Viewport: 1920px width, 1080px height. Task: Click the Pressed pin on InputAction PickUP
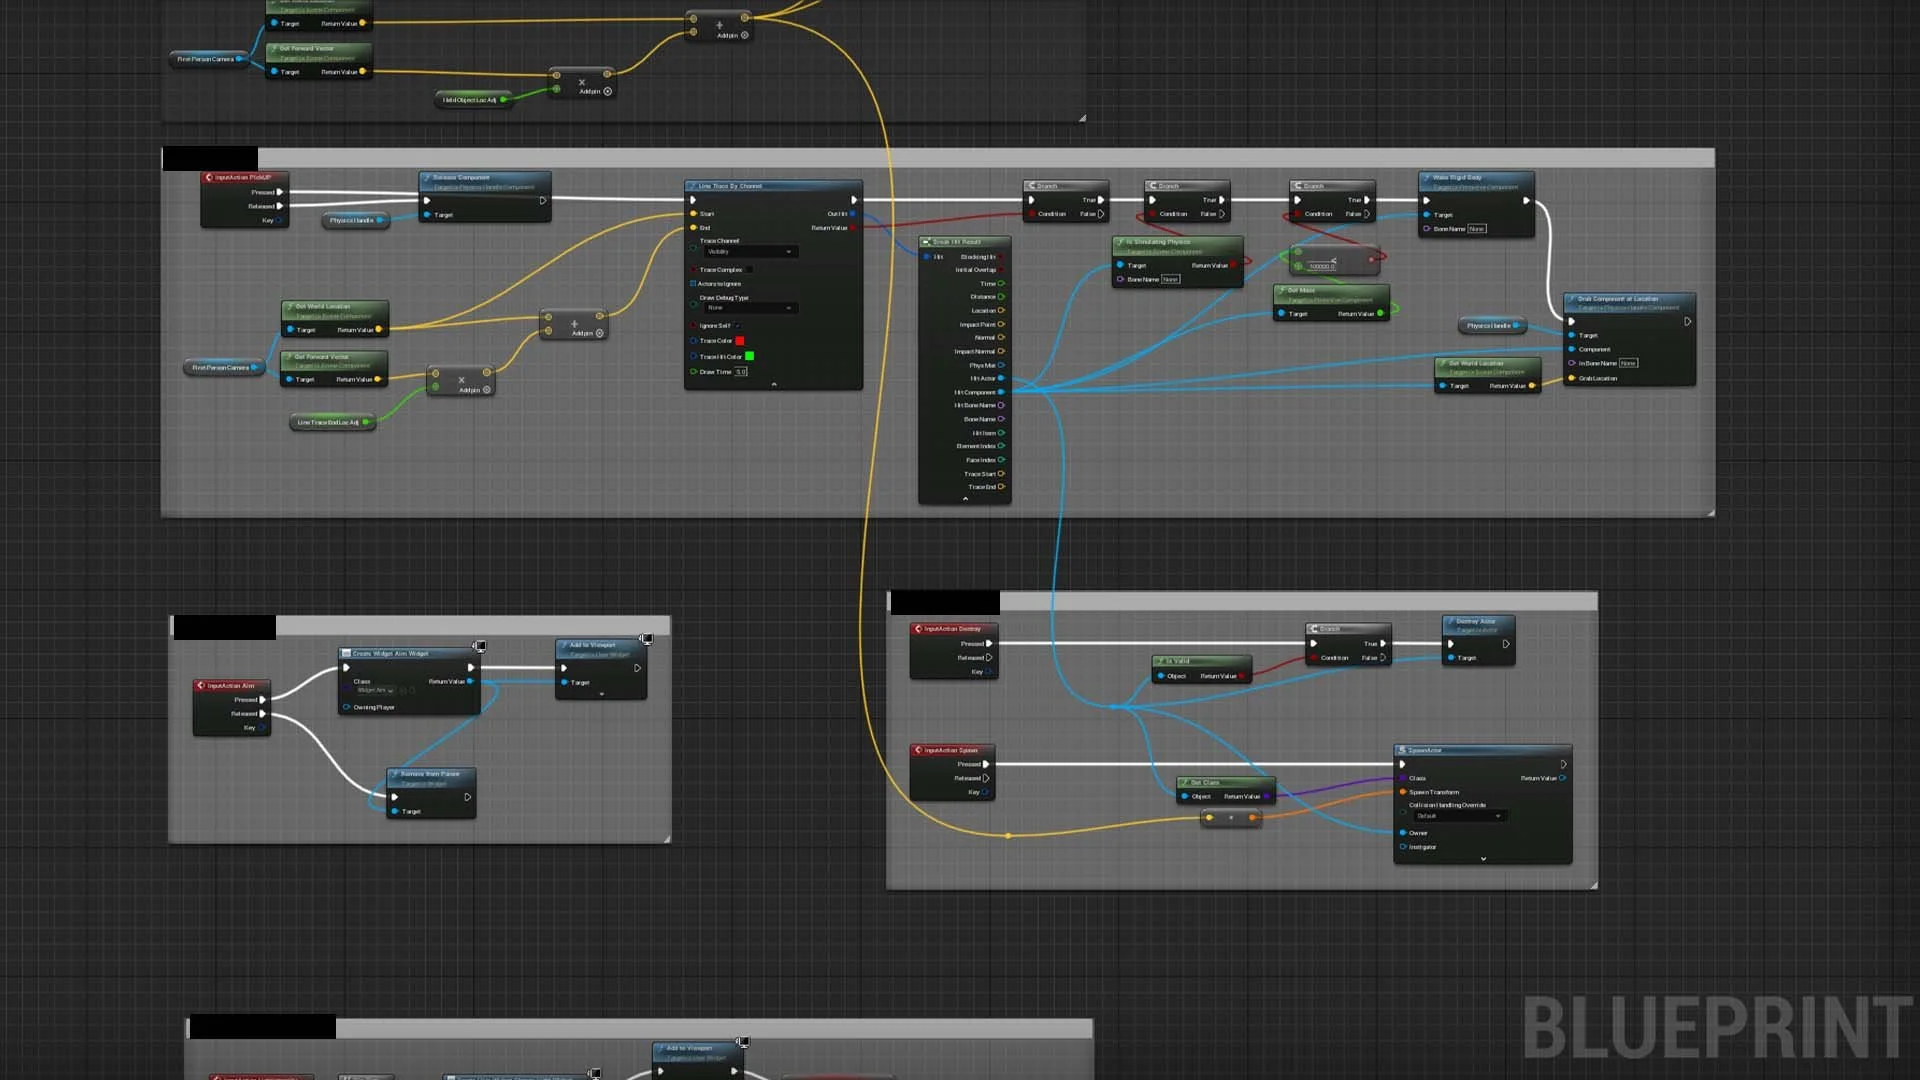[279, 192]
